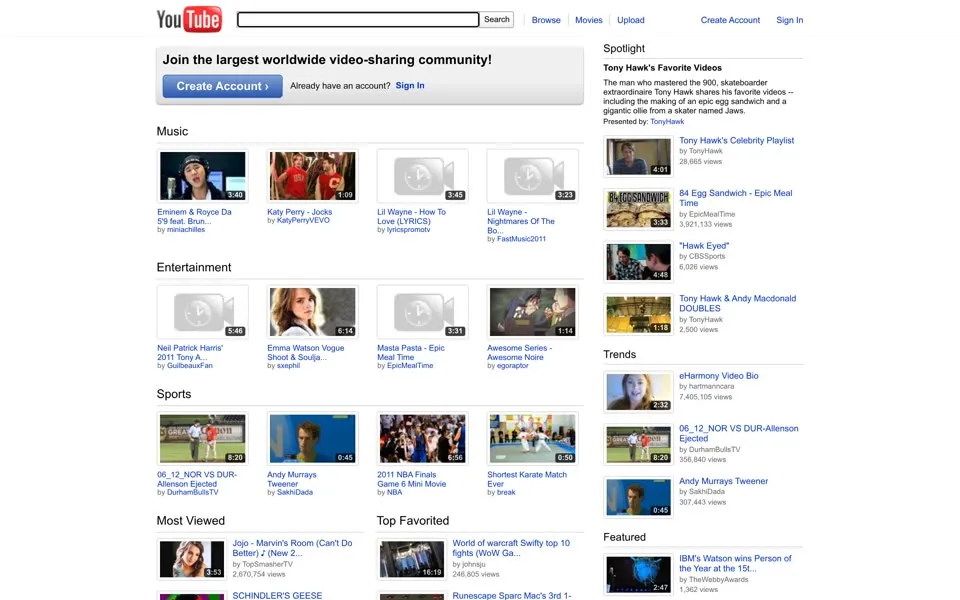The image size is (960, 600).
Task: Open 2011 NBA Finals Game 6 thumbnail
Action: [422, 438]
